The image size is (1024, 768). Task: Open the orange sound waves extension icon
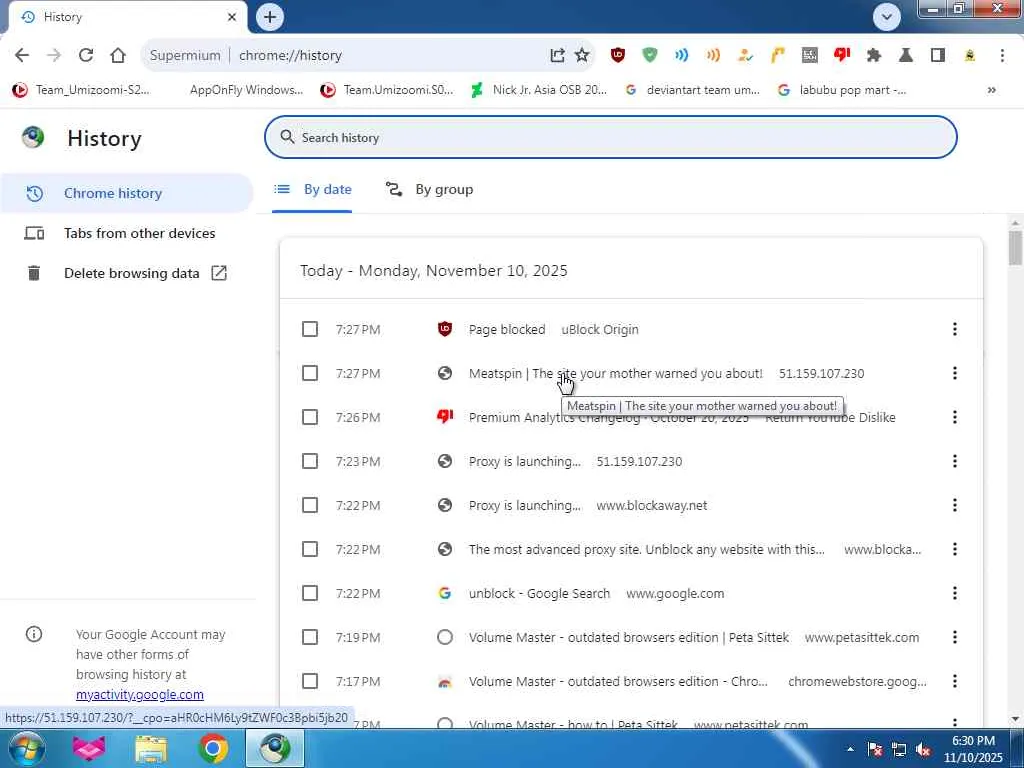pyautogui.click(x=713, y=56)
